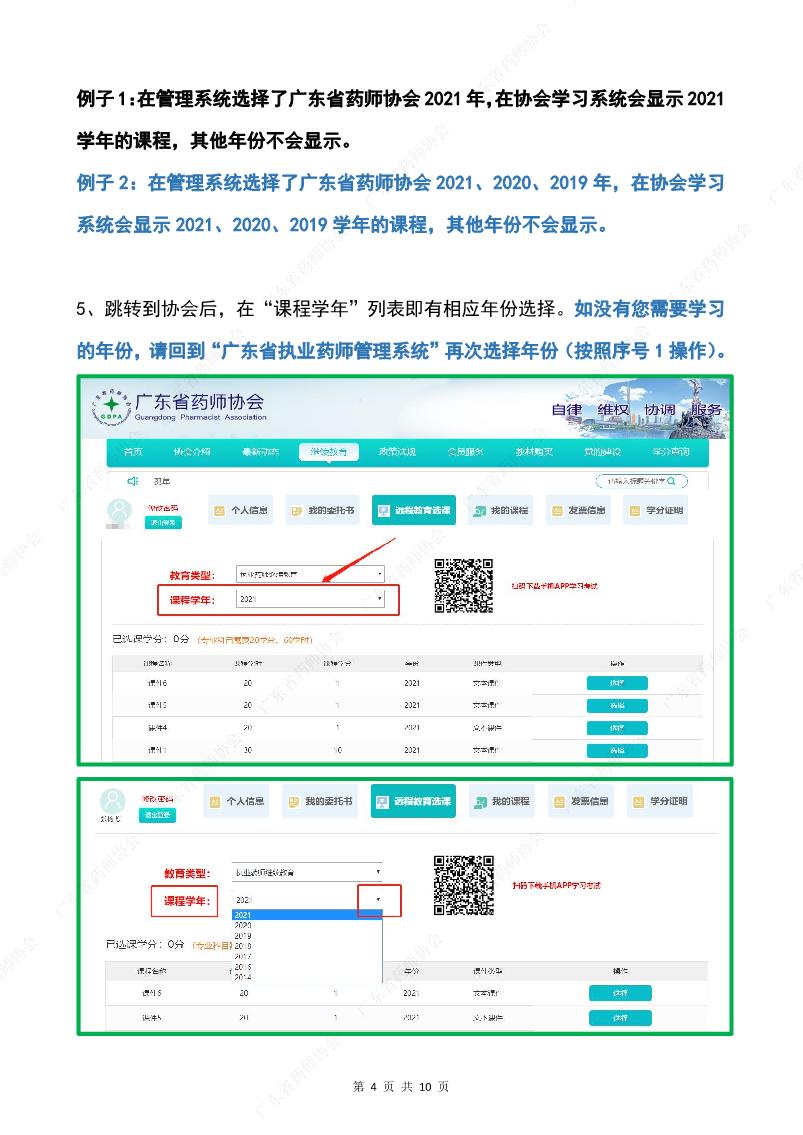803x1135 pixels.
Task: Click the user avatar in the screenshot with the GDPA header
Action: click(x=119, y=511)
